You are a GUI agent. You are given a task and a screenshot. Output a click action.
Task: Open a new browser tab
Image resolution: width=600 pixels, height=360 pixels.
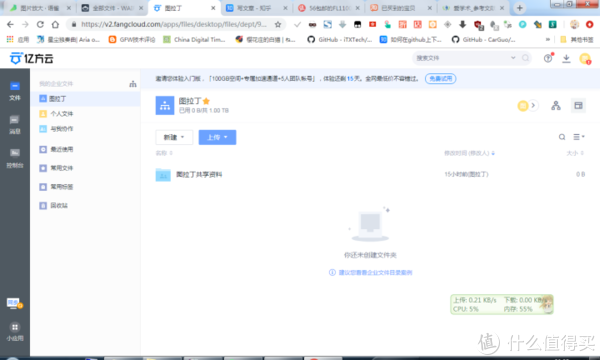point(519,8)
